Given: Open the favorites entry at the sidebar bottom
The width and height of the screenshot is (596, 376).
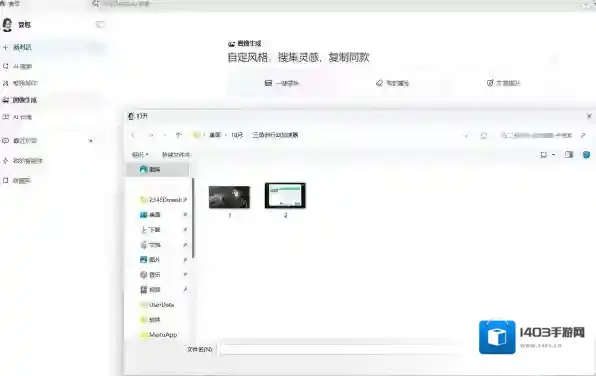Looking at the screenshot, I should pyautogui.click(x=17, y=181).
